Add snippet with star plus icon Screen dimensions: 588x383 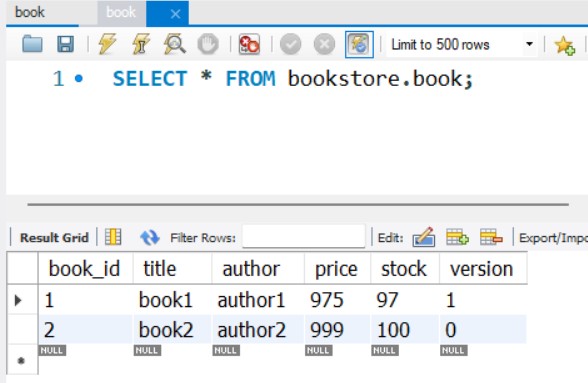(564, 45)
